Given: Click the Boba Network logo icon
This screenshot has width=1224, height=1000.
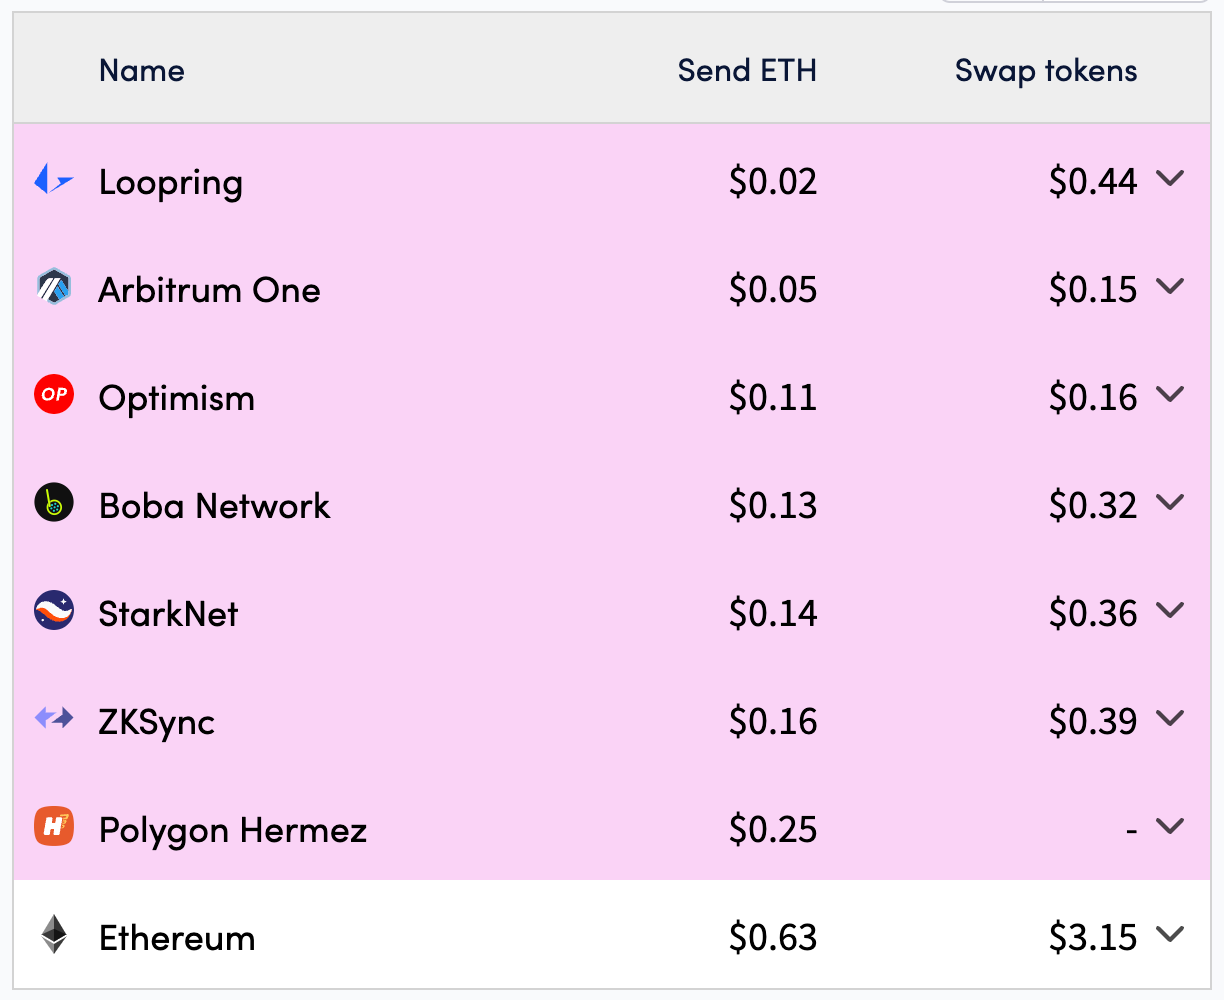Looking at the screenshot, I should coord(54,503).
